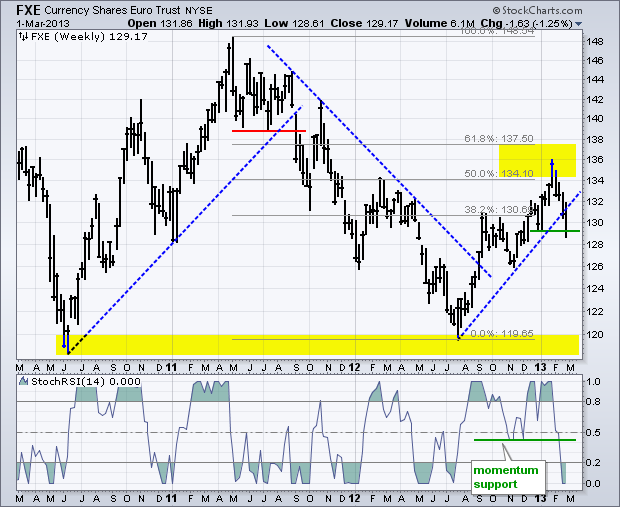This screenshot has width=620, height=507.
Task: Select the Close 129.17 value
Action: point(364,23)
